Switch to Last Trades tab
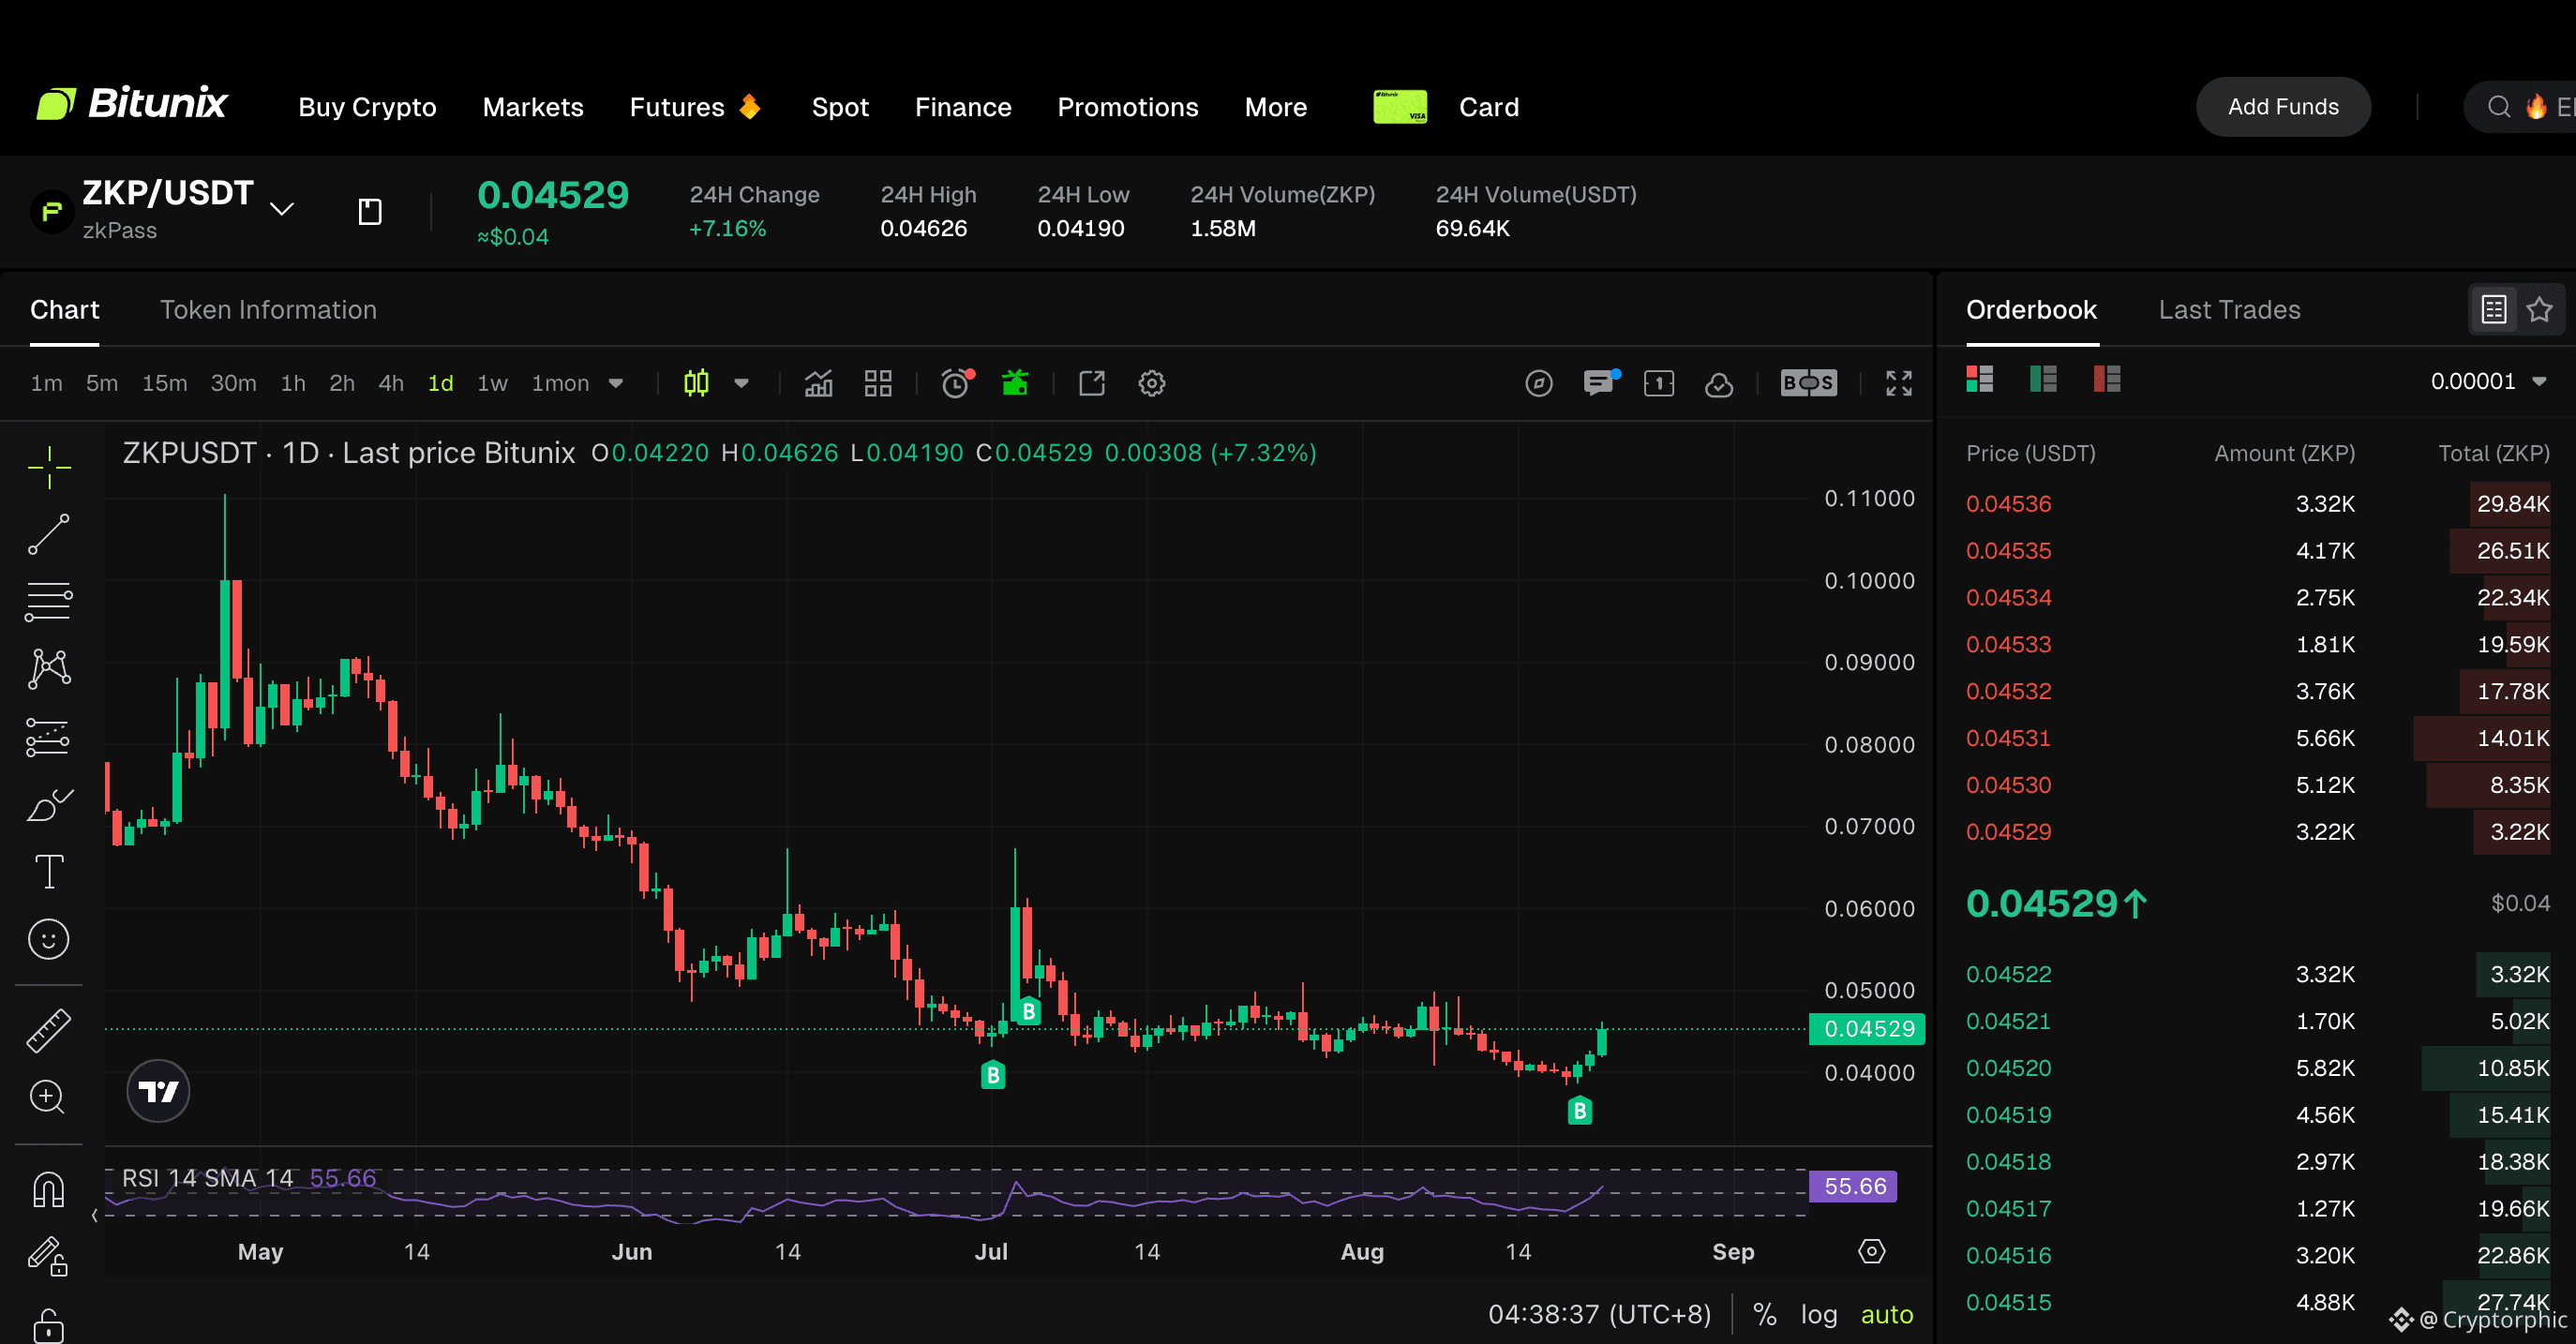The height and width of the screenshot is (1344, 2576). point(2229,310)
